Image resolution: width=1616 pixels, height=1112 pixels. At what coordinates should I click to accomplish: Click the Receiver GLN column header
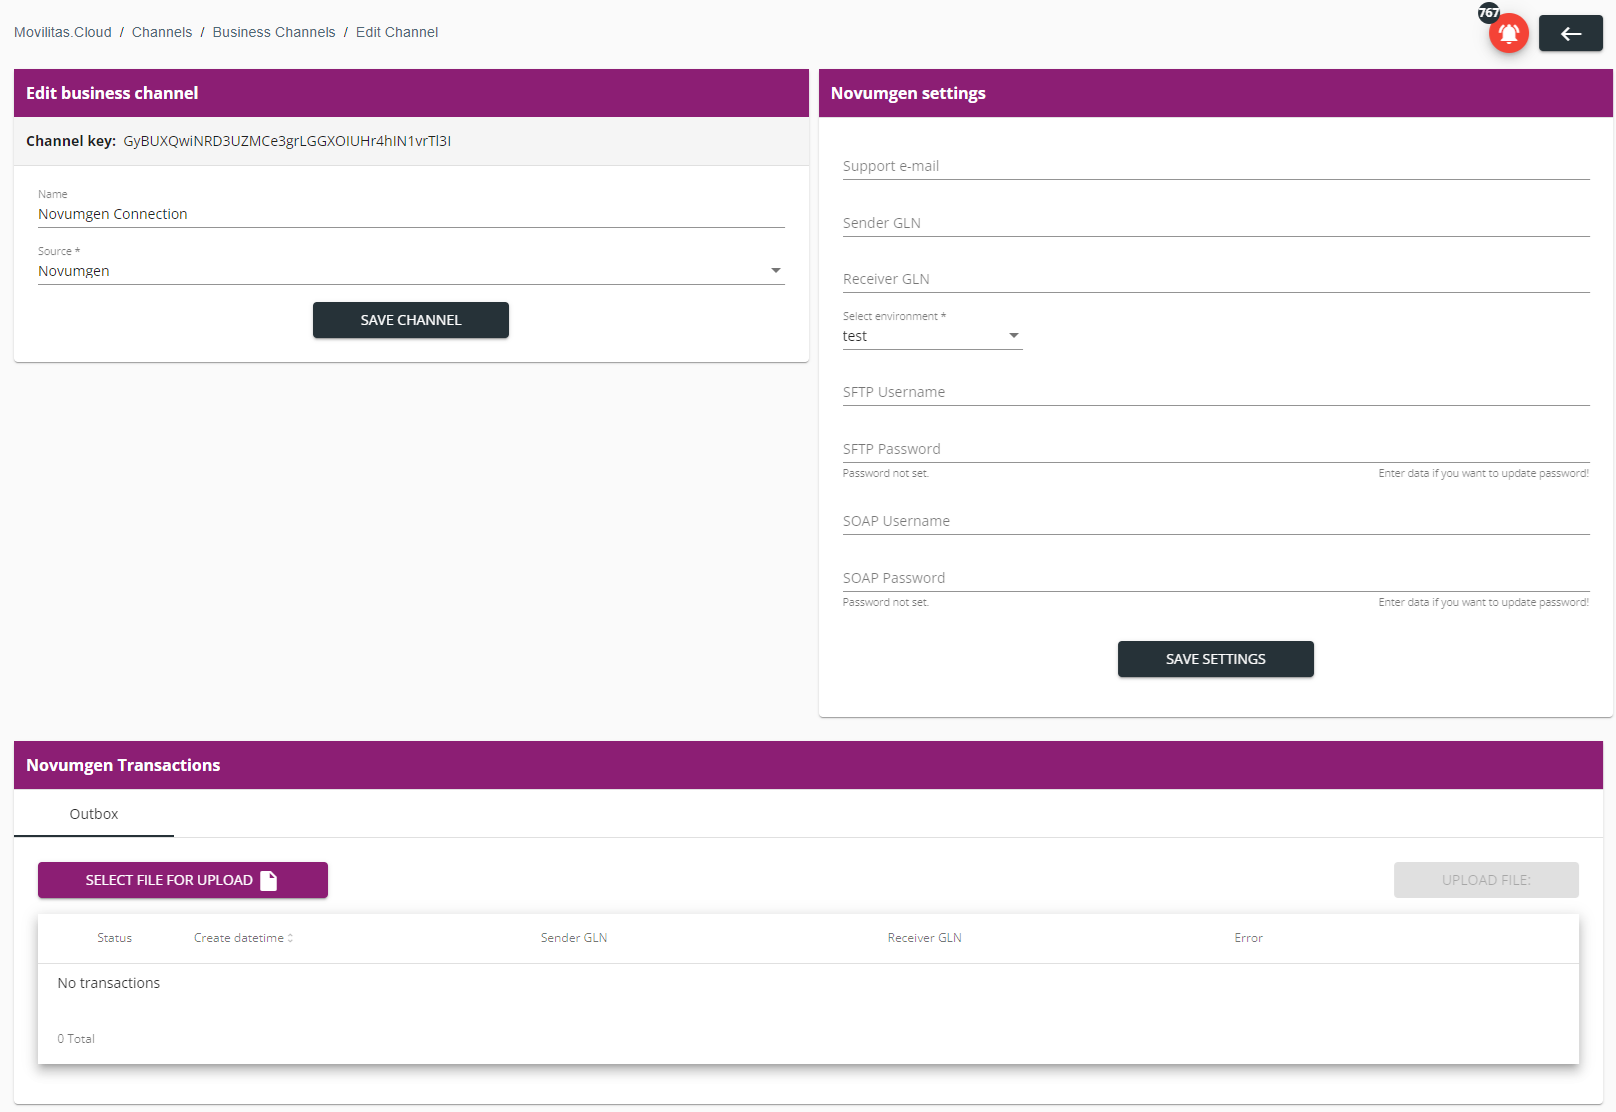coord(924,938)
